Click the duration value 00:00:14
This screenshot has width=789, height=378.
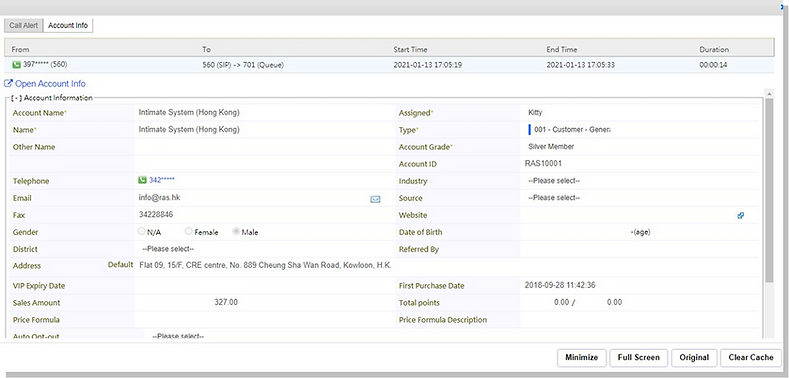click(713, 64)
